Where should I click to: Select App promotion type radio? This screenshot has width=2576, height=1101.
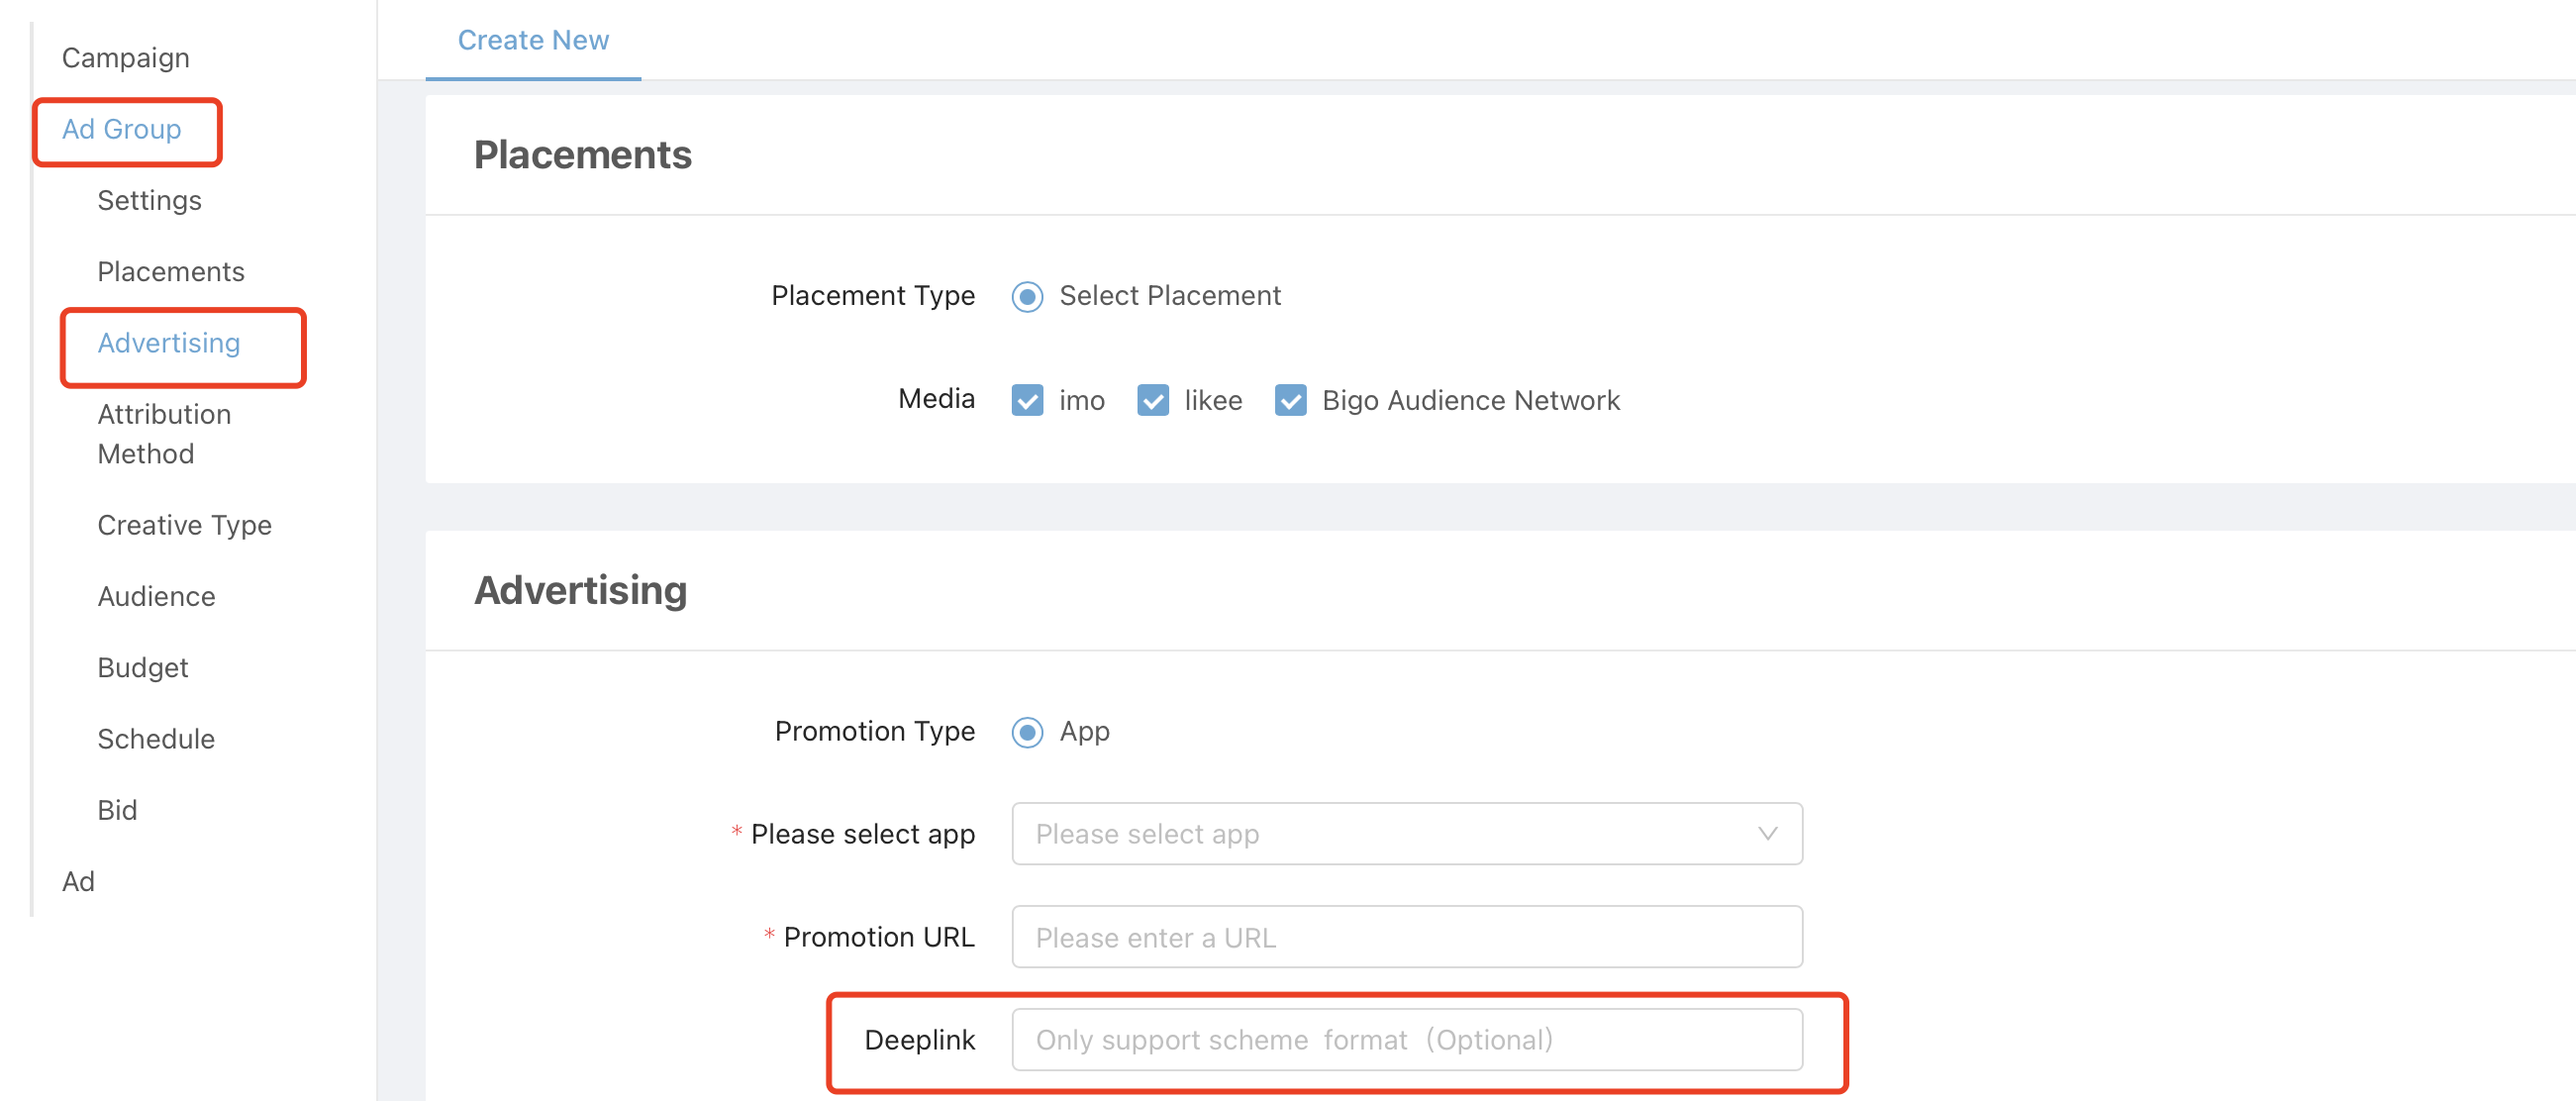[1027, 732]
